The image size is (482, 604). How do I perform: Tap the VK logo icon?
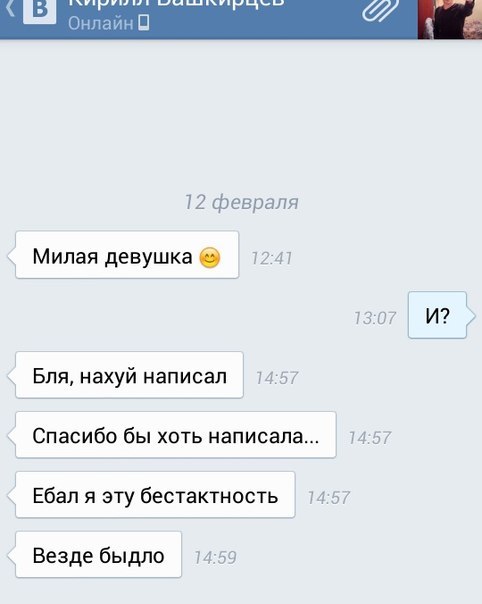pos(39,11)
